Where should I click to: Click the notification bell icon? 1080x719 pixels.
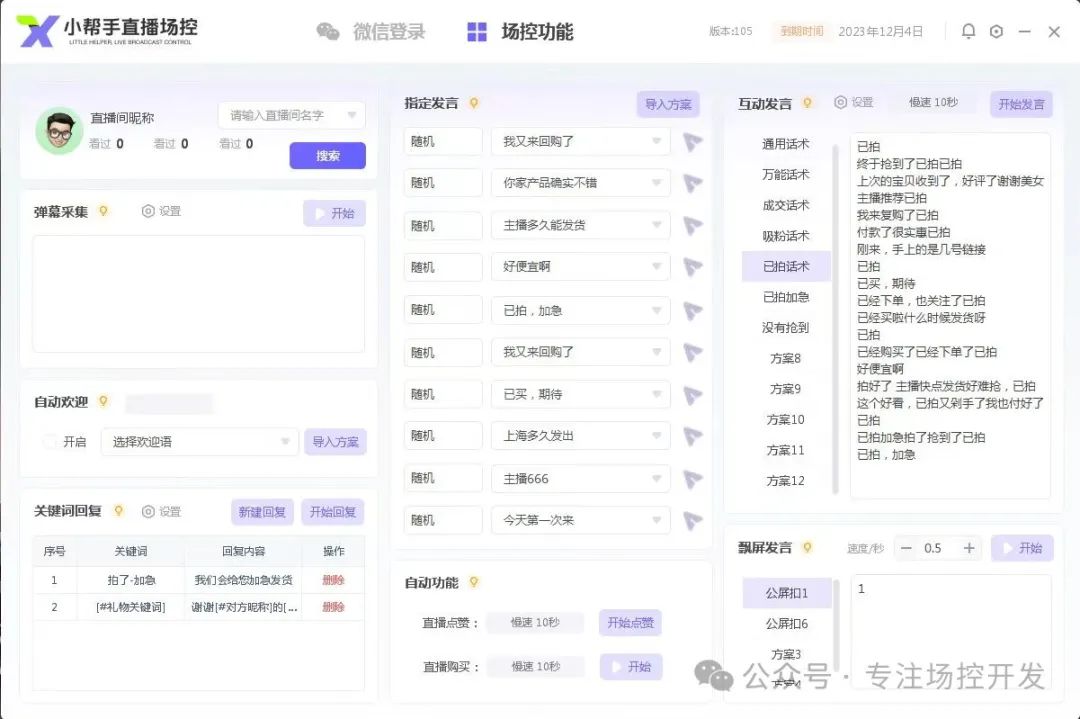(968, 31)
